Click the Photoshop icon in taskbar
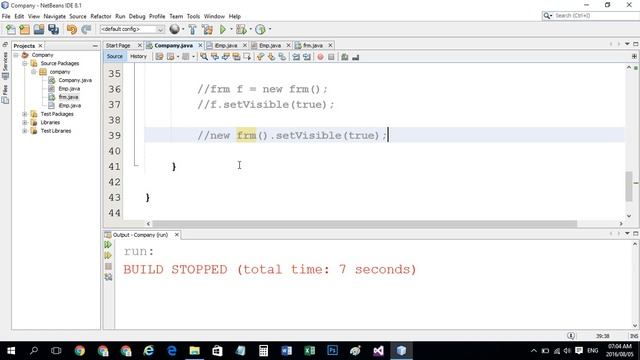The width and height of the screenshot is (640, 360). [x=333, y=351]
